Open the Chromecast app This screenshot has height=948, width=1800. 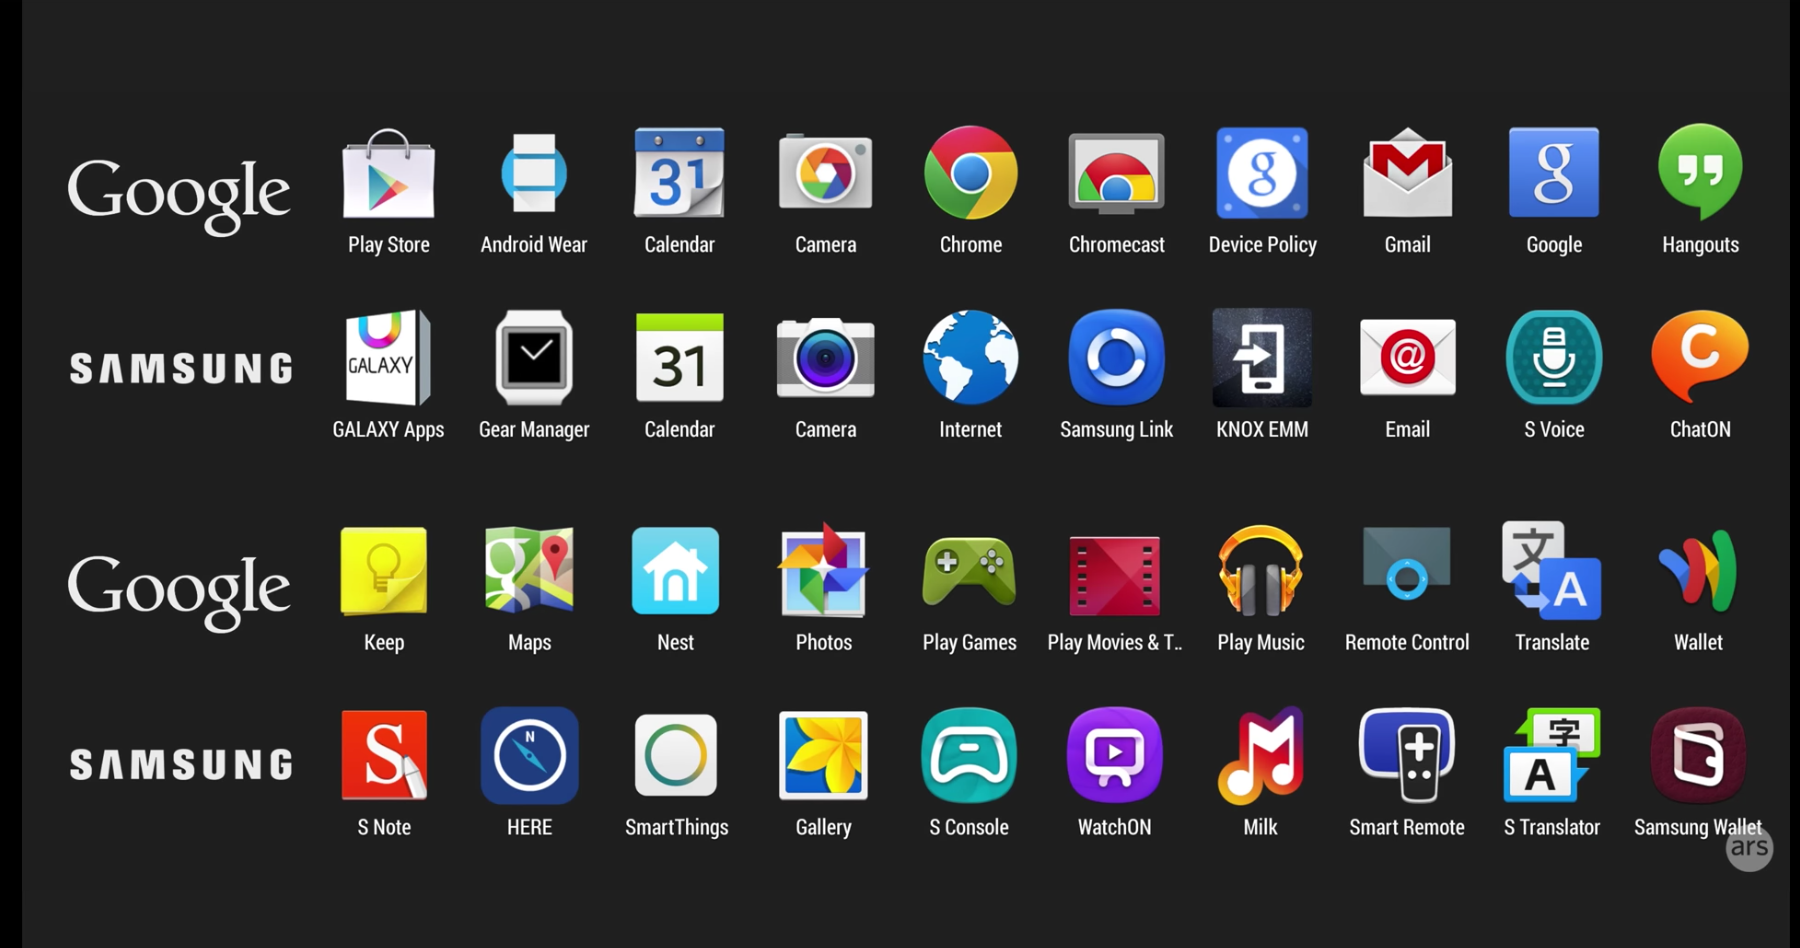(x=1116, y=173)
